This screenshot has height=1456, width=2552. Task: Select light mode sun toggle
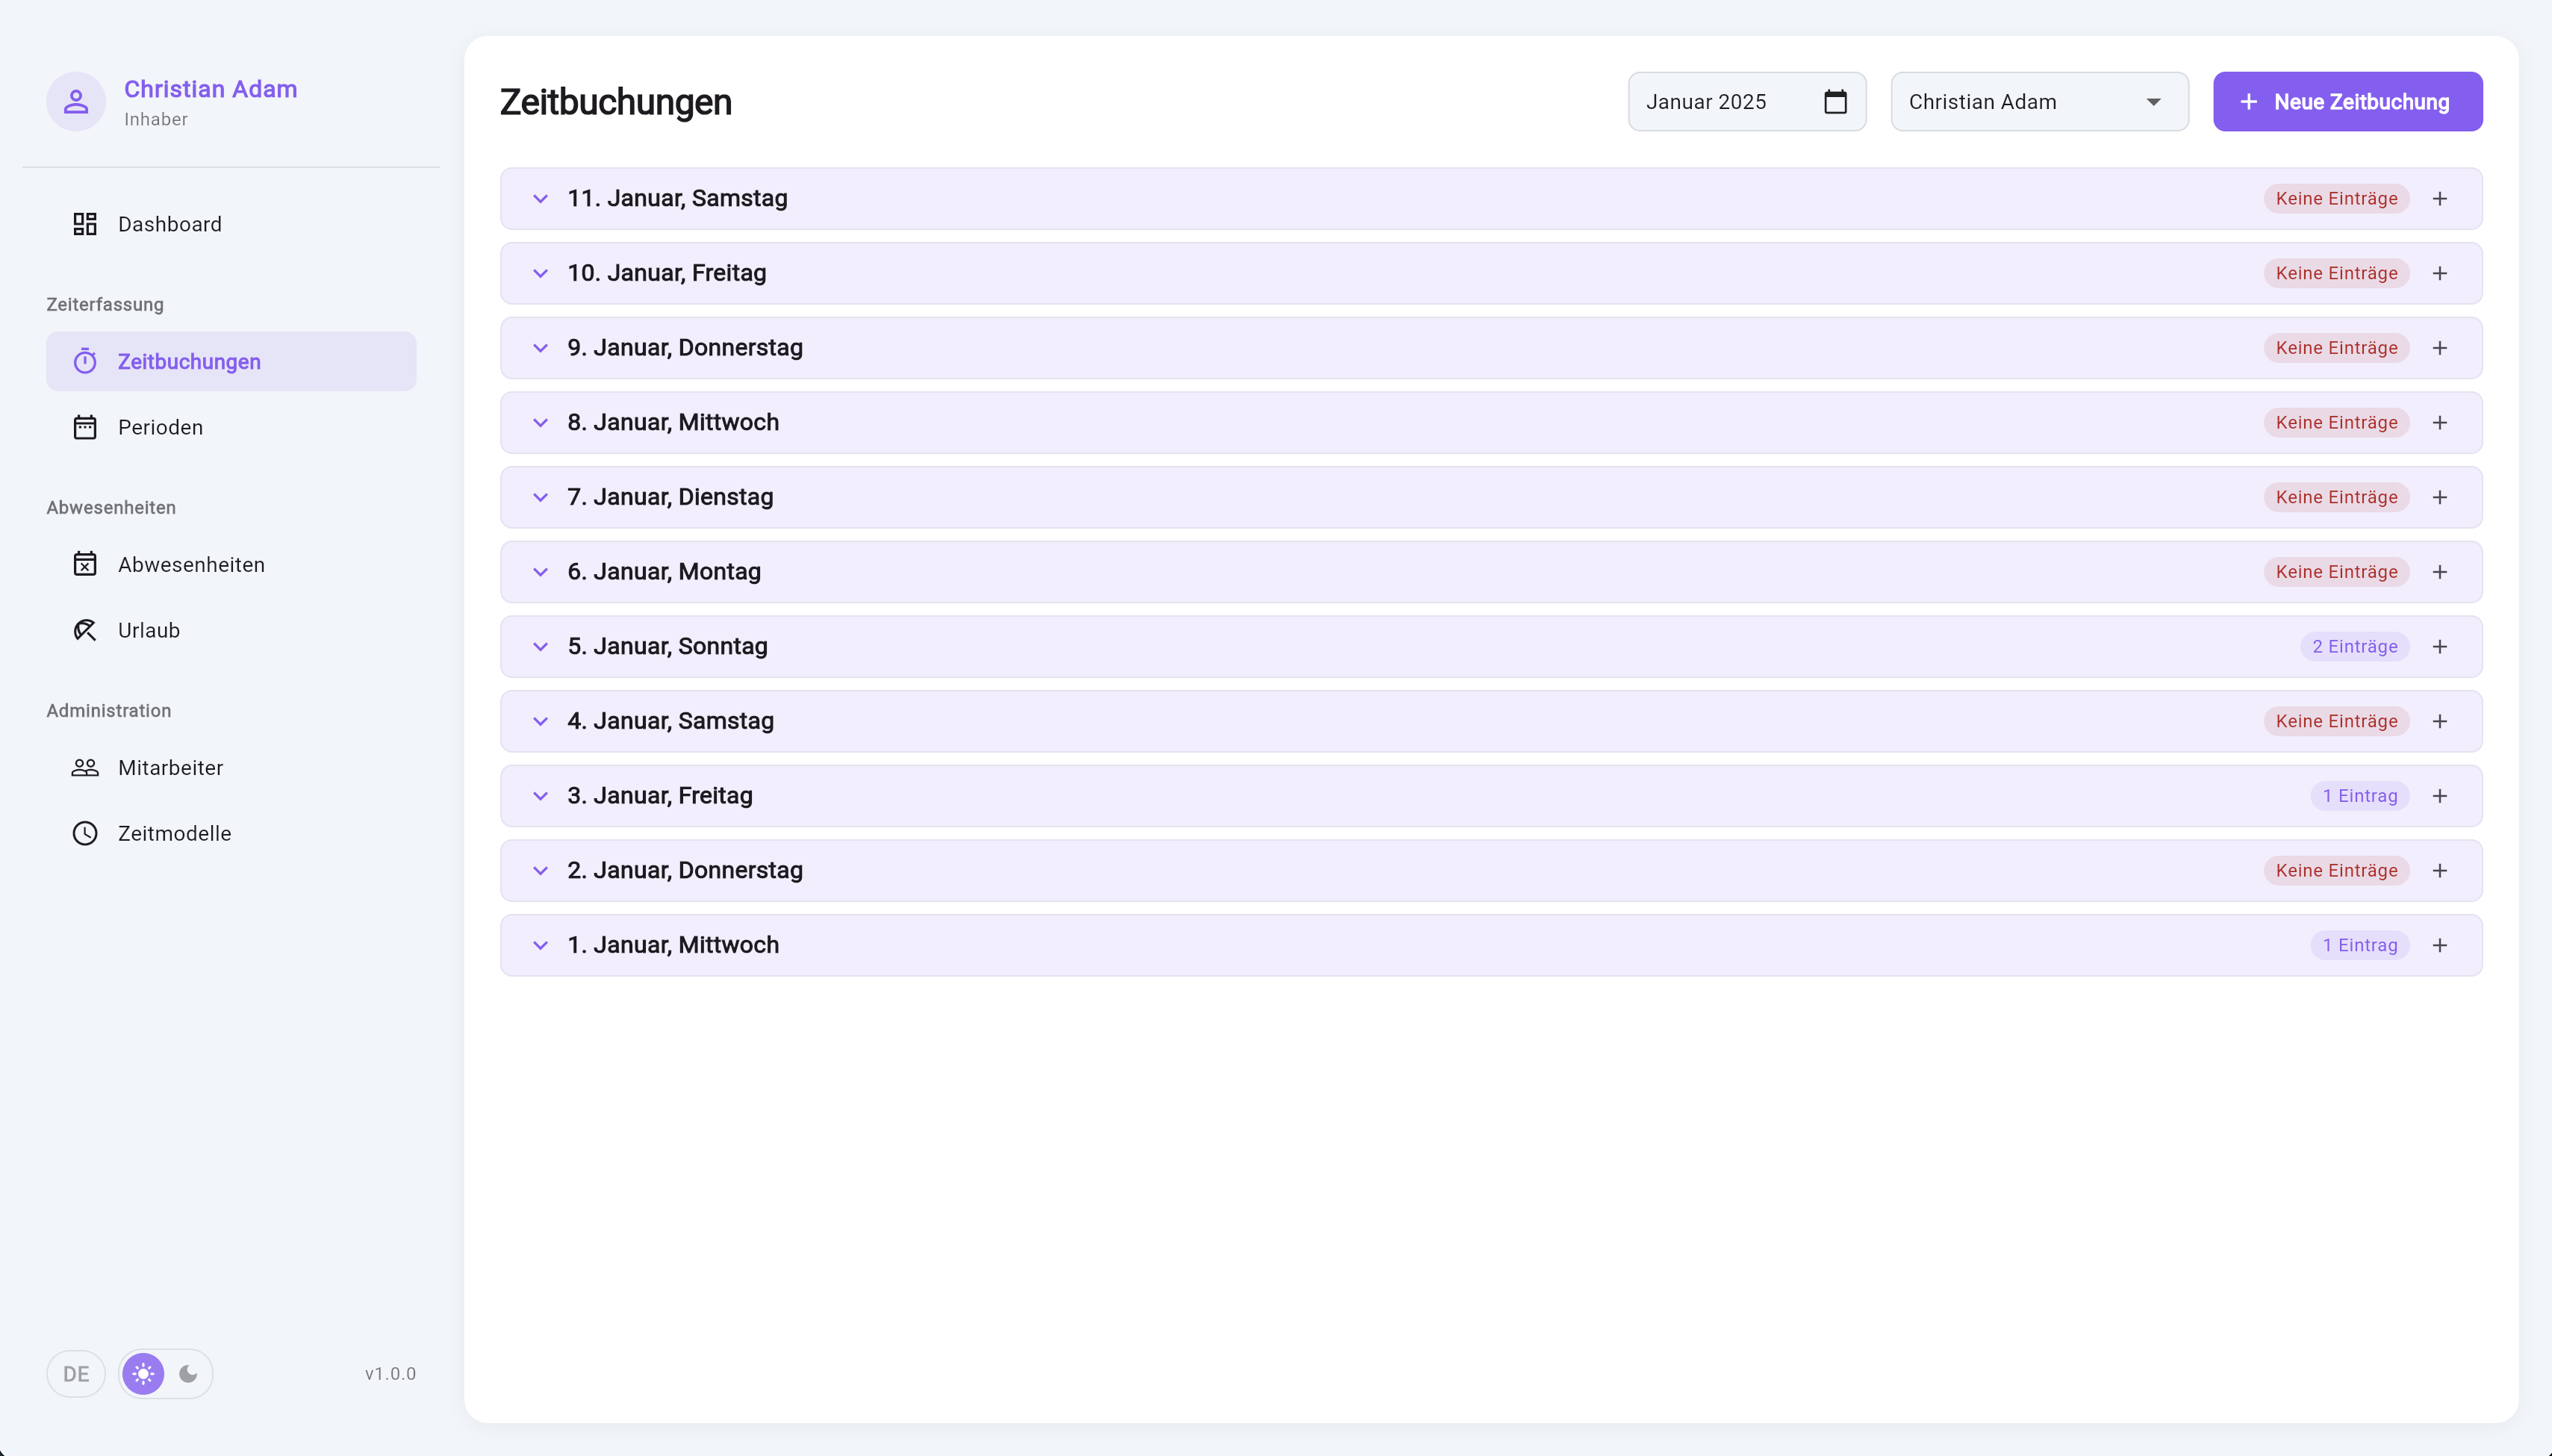coord(143,1374)
